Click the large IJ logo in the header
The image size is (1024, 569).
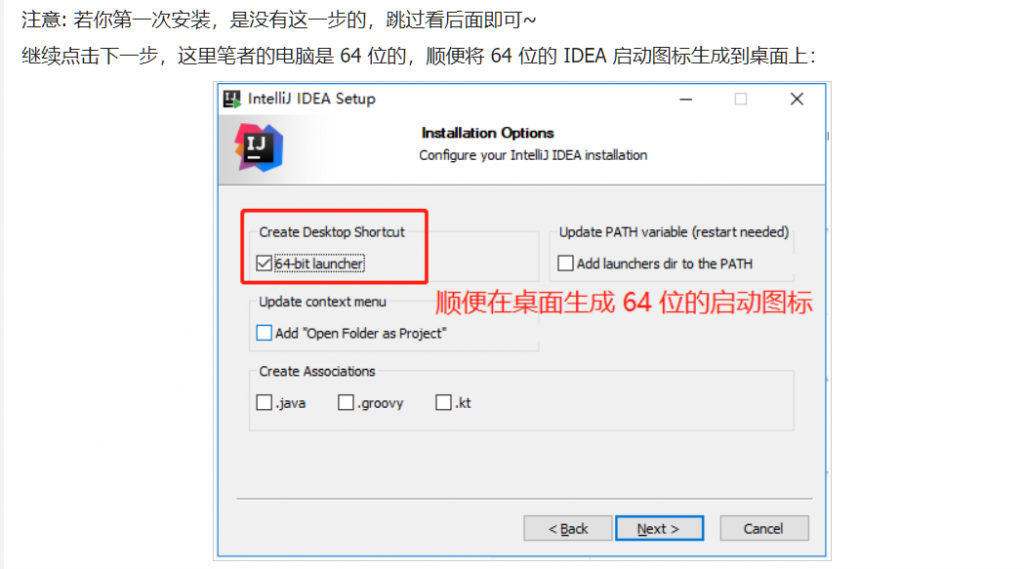click(x=259, y=148)
